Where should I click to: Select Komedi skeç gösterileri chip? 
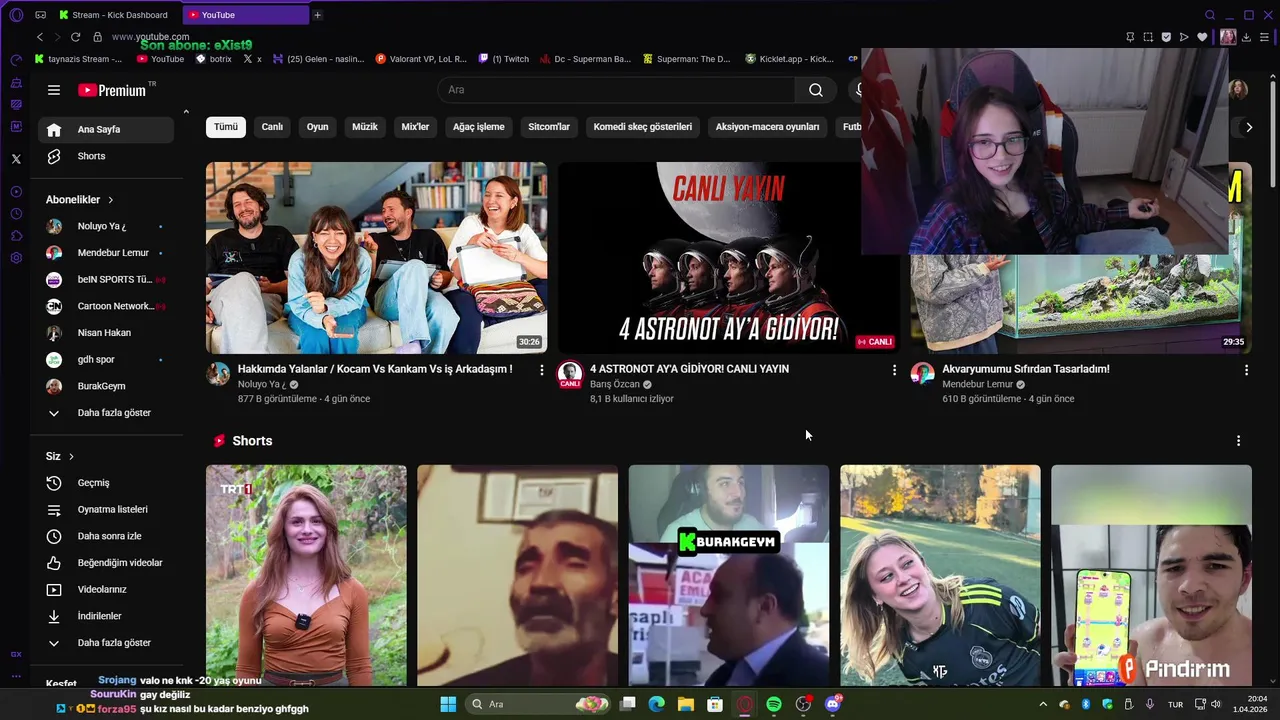coord(643,127)
